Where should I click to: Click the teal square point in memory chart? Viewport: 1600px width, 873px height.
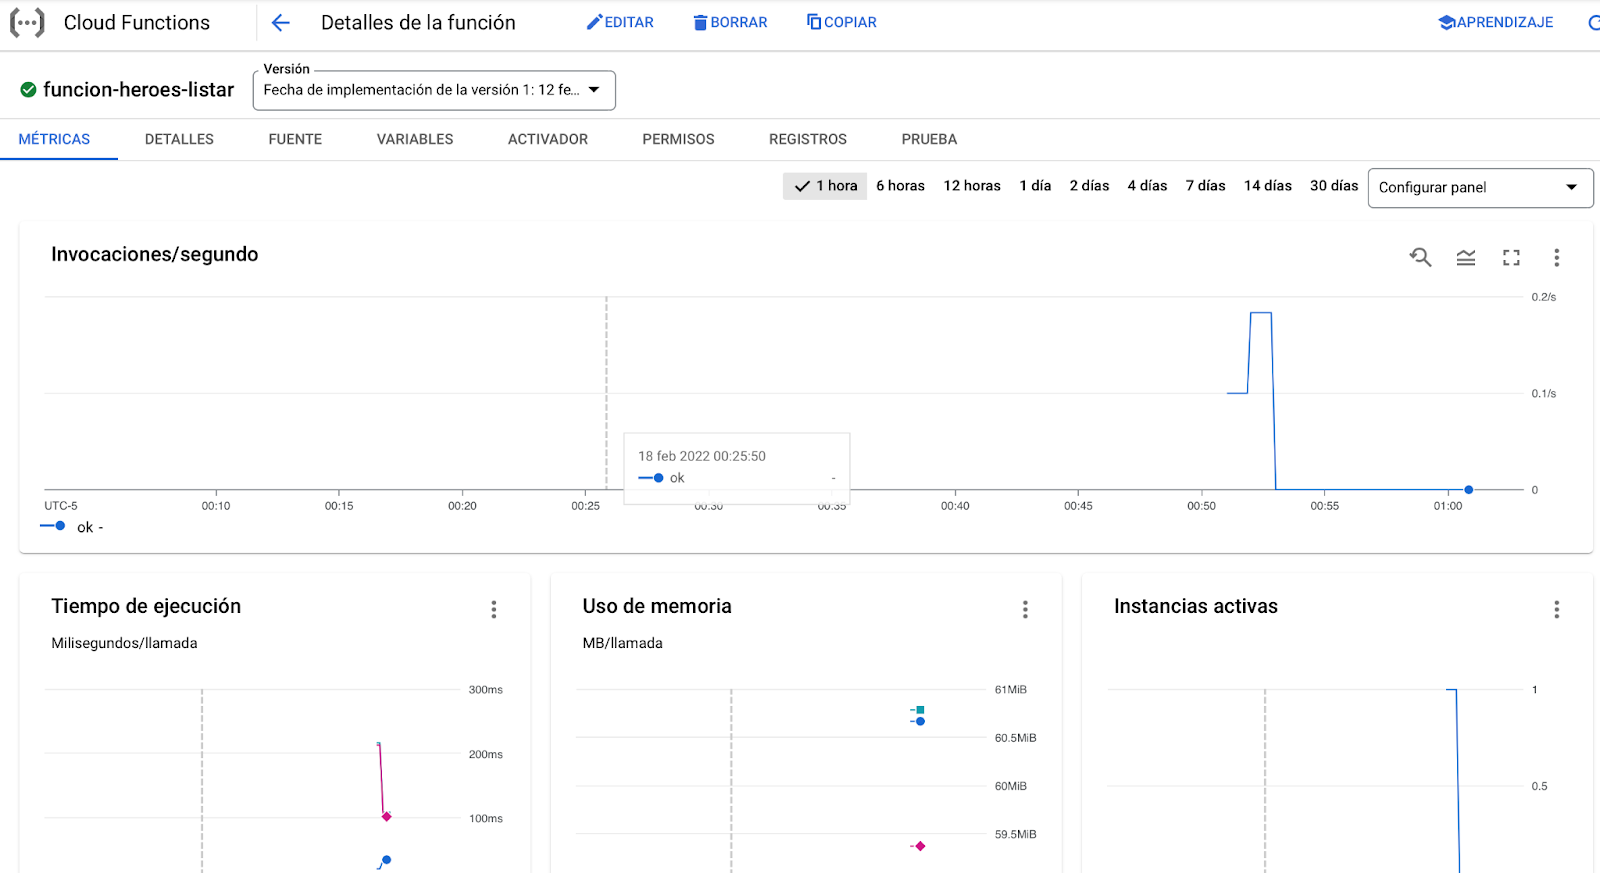[920, 710]
